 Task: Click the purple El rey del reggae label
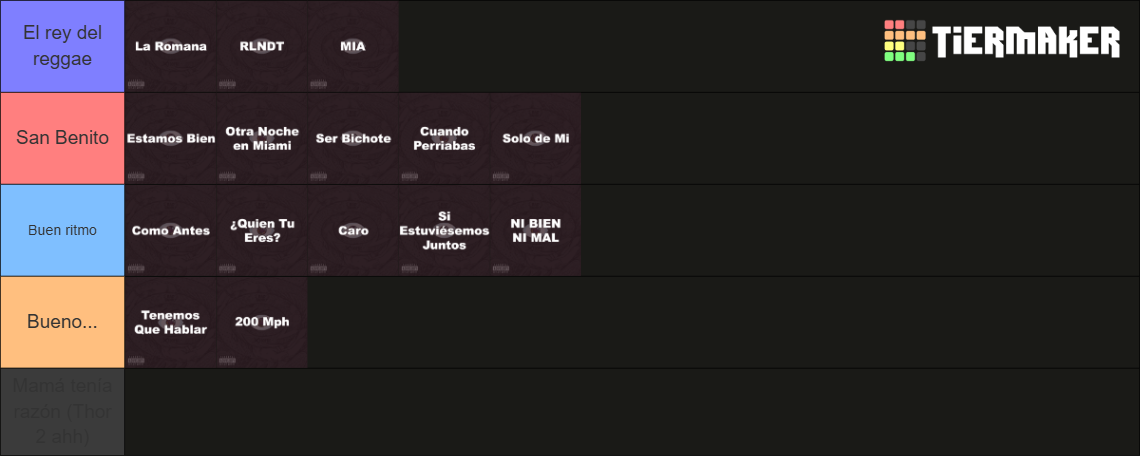[x=63, y=46]
